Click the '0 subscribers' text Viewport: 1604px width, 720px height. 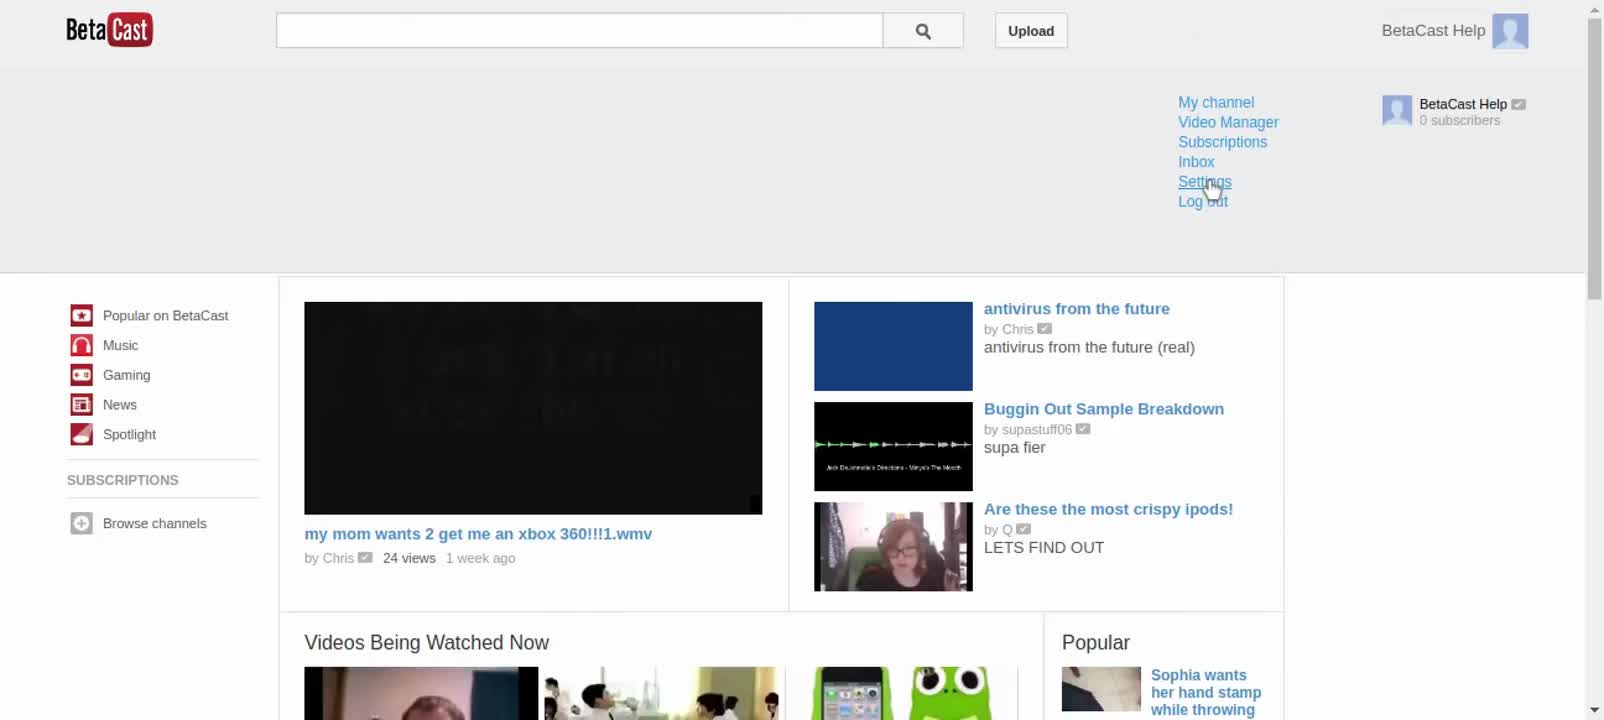tap(1459, 120)
